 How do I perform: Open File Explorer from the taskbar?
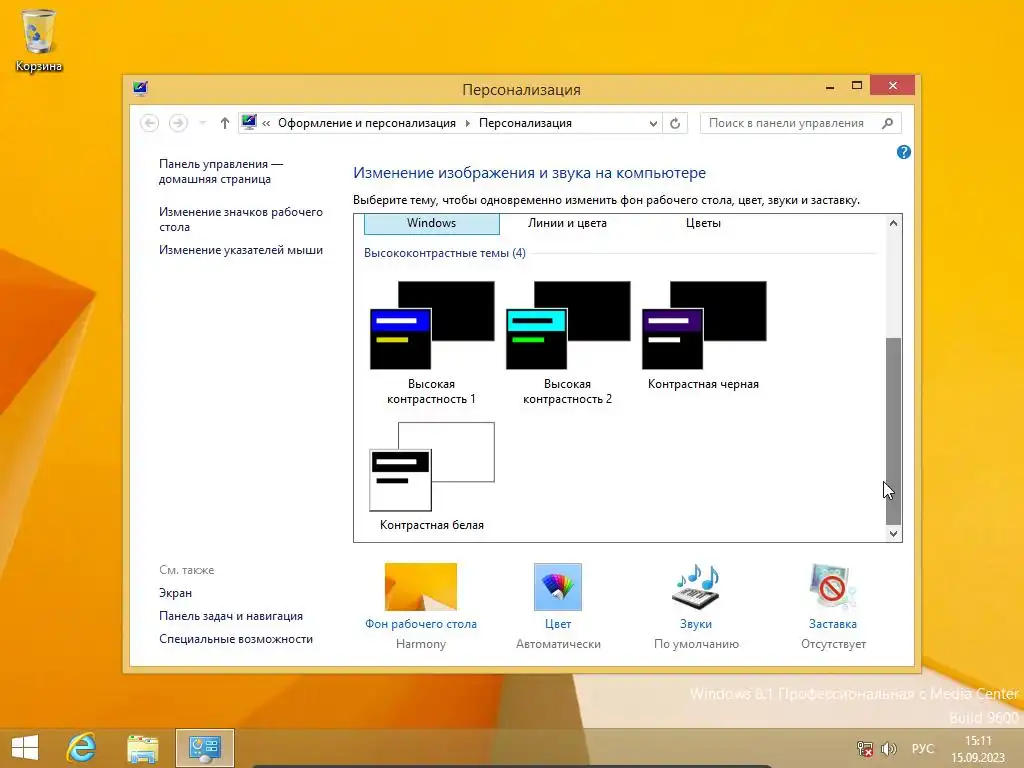click(x=142, y=748)
